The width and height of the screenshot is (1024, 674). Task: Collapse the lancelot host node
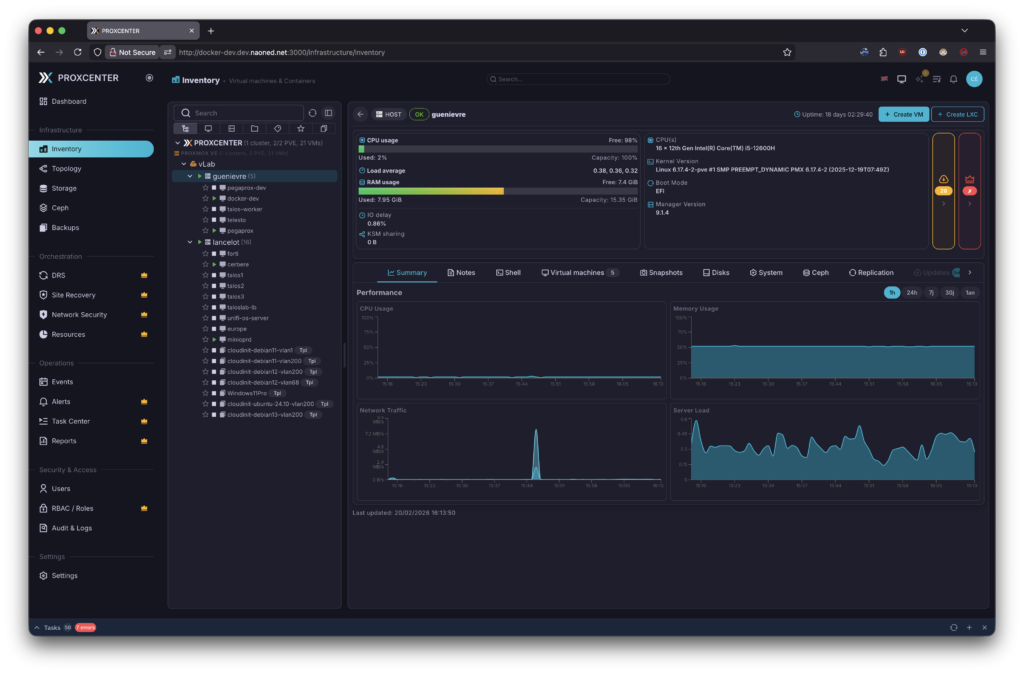click(x=189, y=241)
